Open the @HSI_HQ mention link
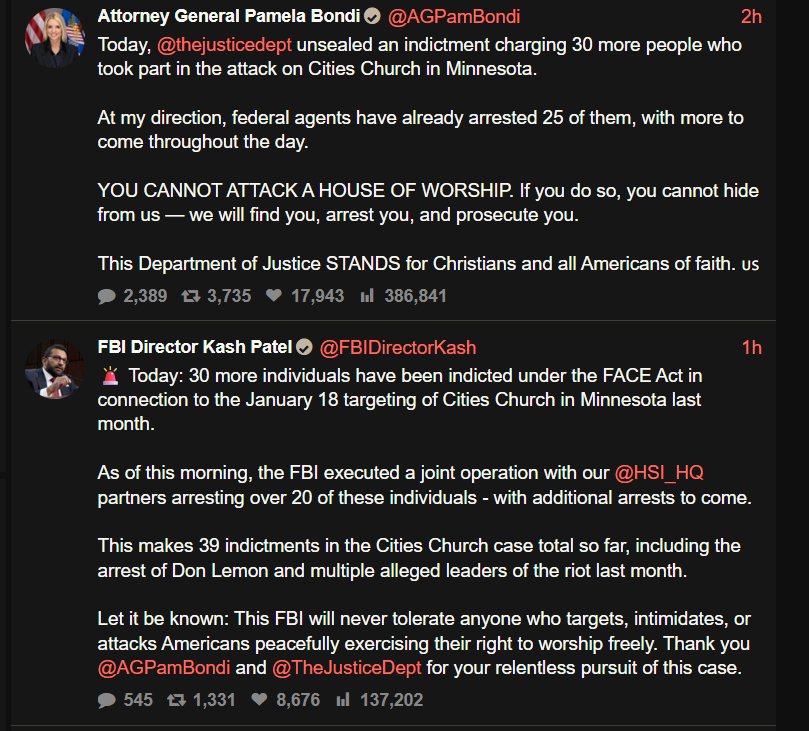The height and width of the screenshot is (731, 809). point(666,471)
